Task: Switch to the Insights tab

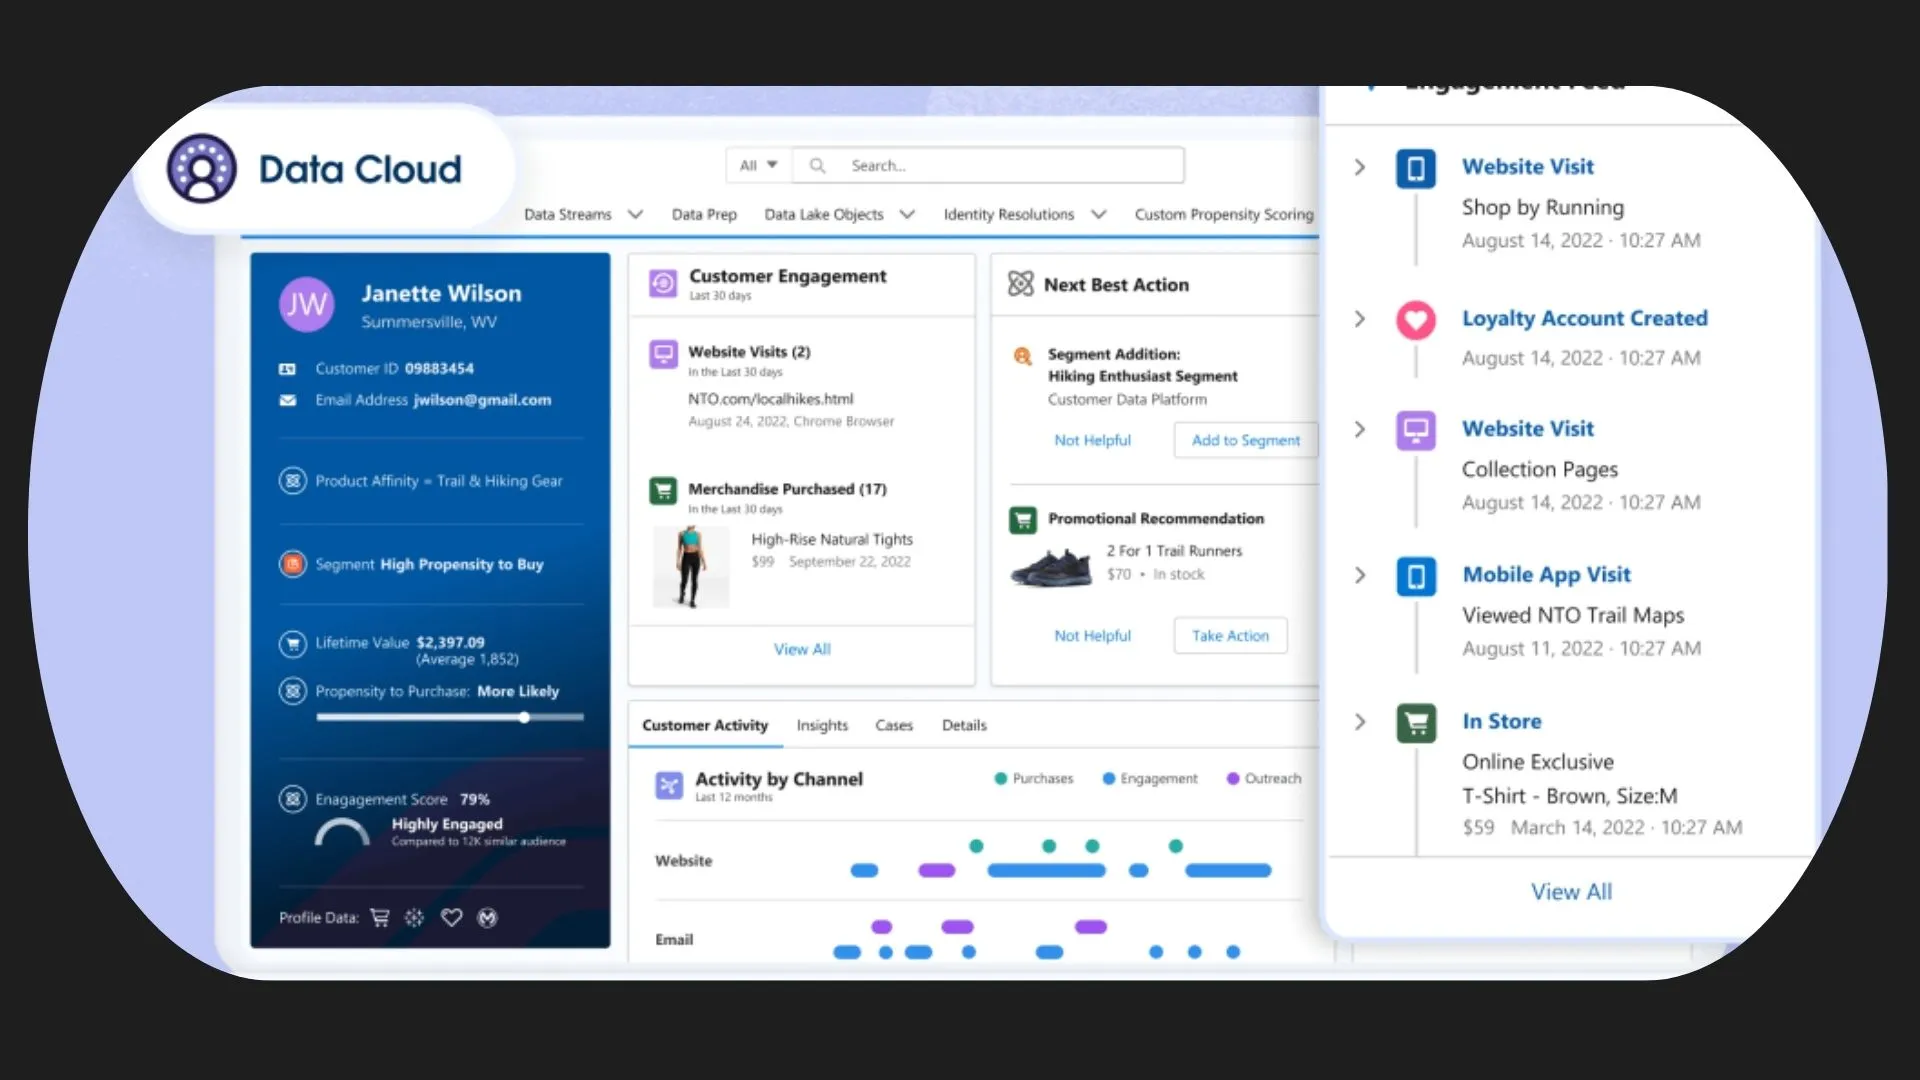Action: point(821,725)
